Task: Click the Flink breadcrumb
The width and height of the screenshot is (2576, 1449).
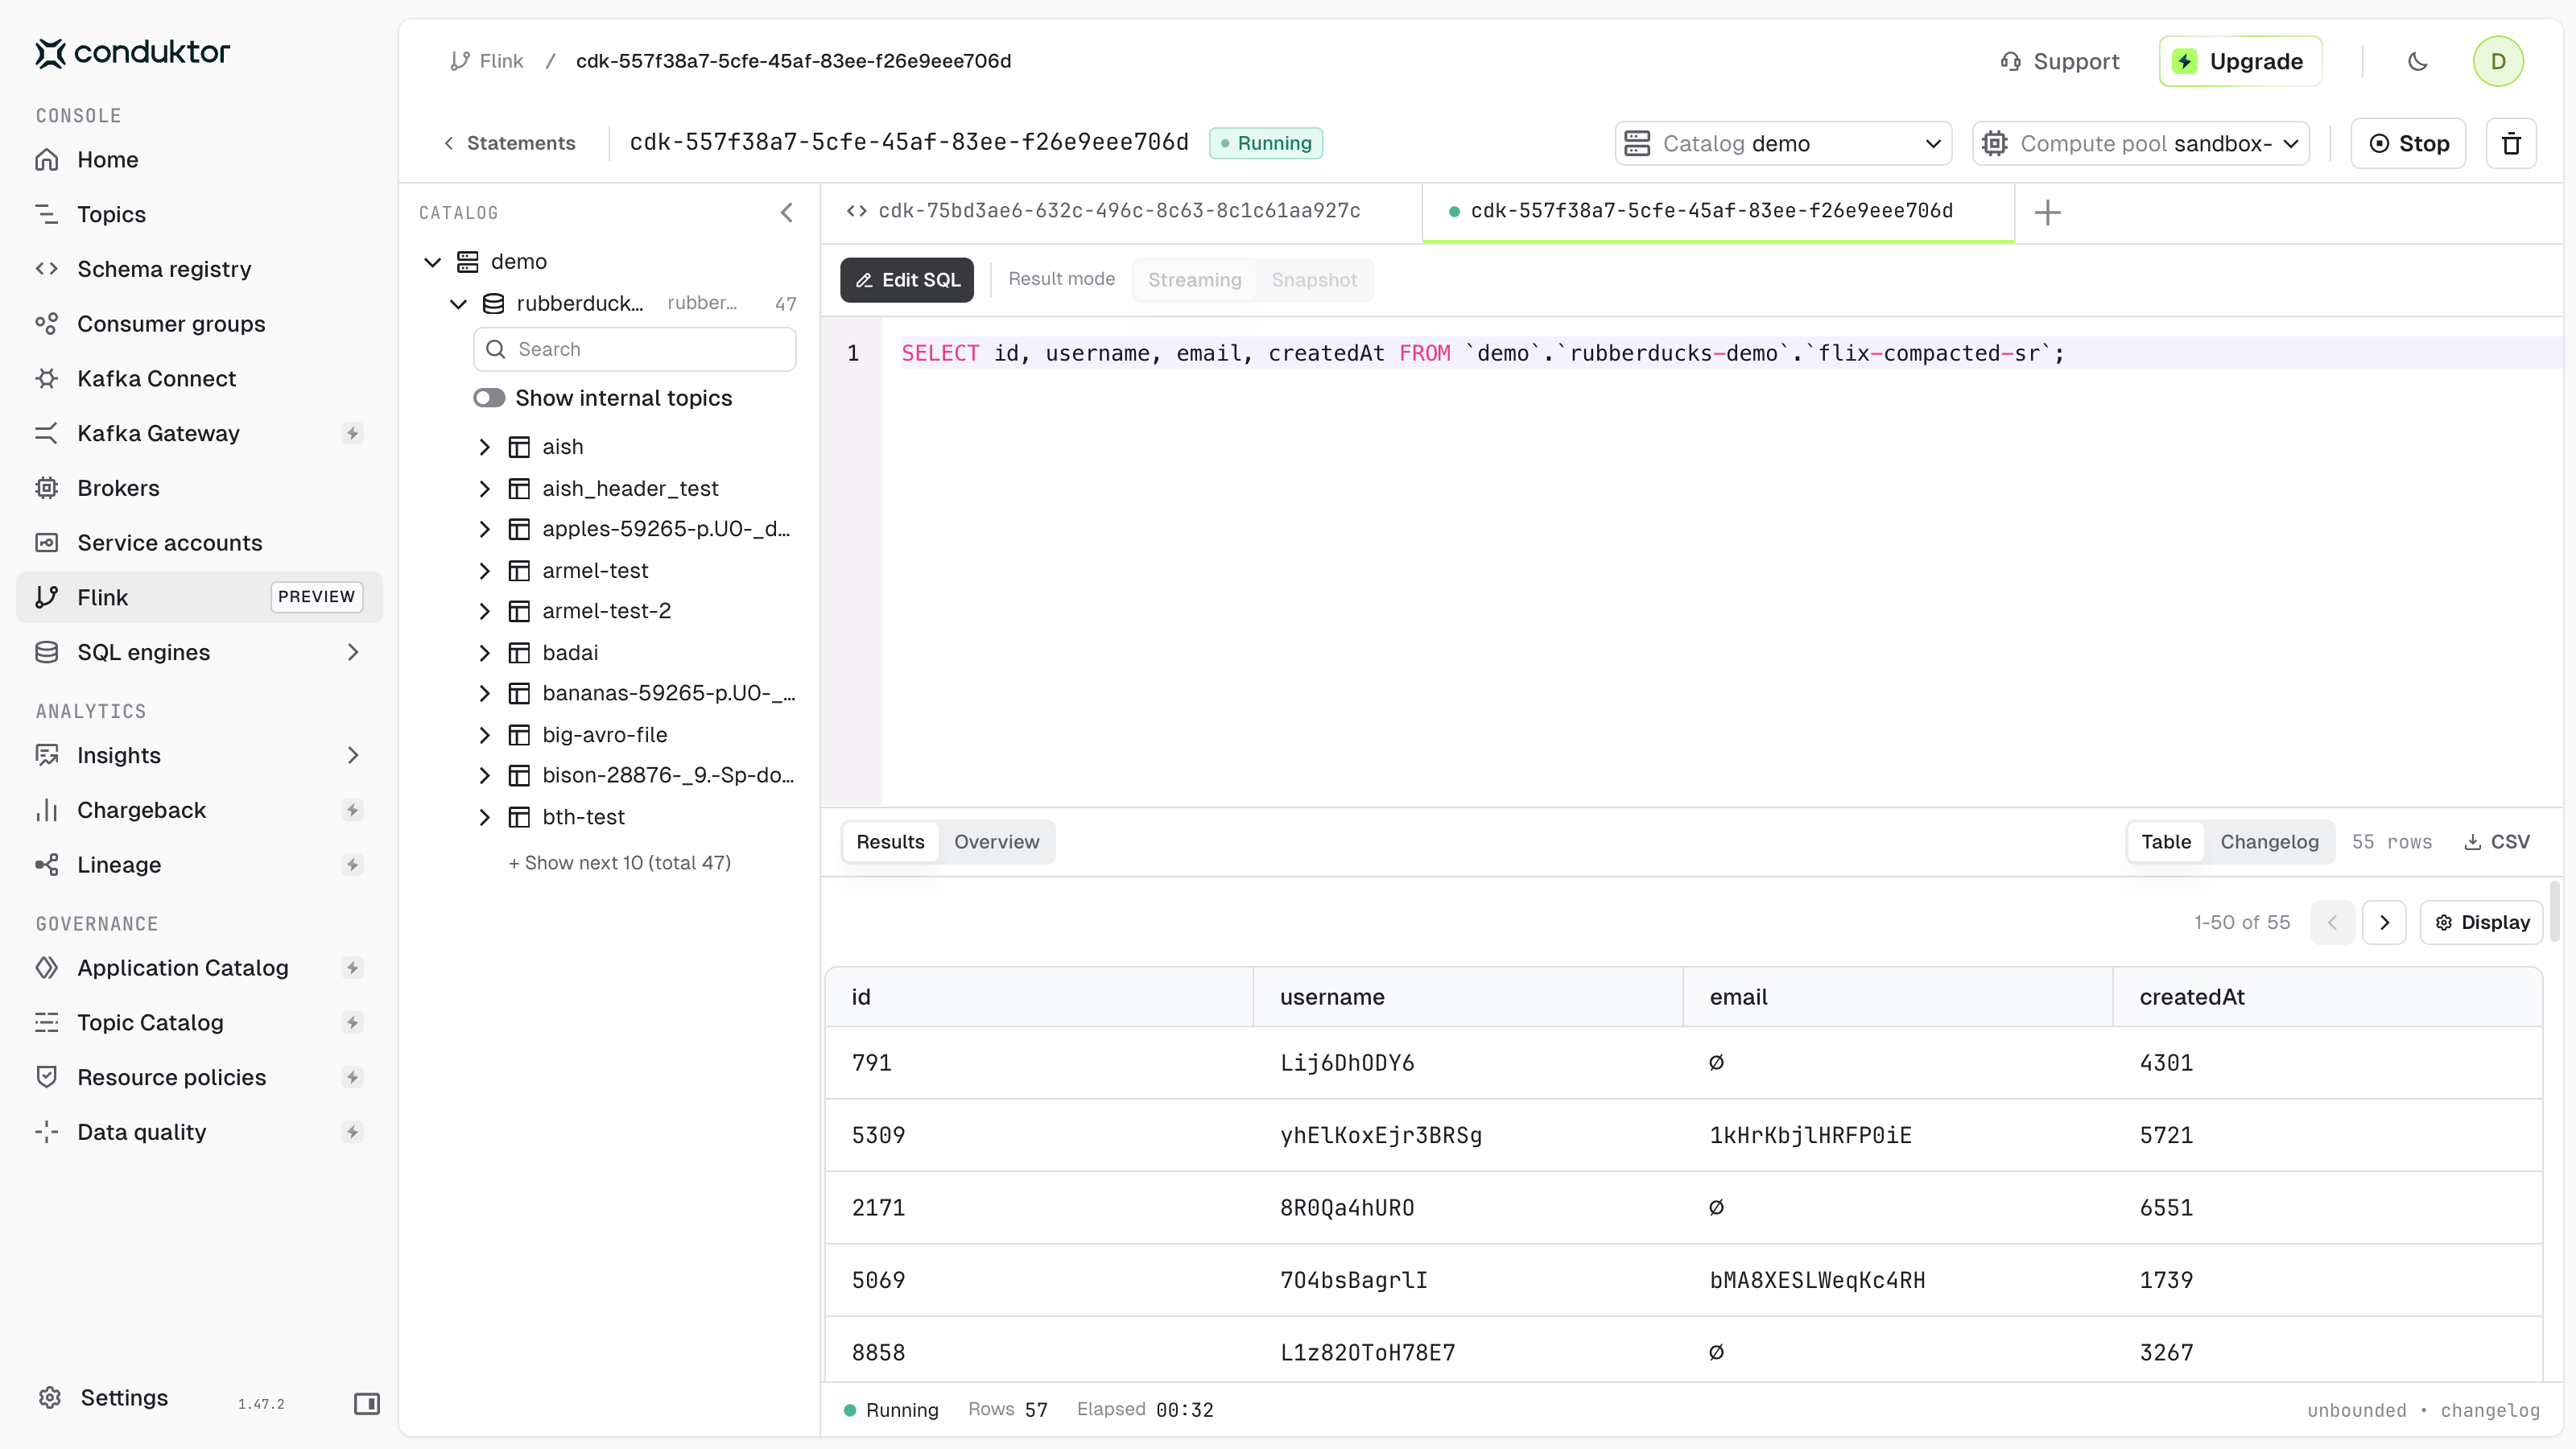Action: coord(487,61)
